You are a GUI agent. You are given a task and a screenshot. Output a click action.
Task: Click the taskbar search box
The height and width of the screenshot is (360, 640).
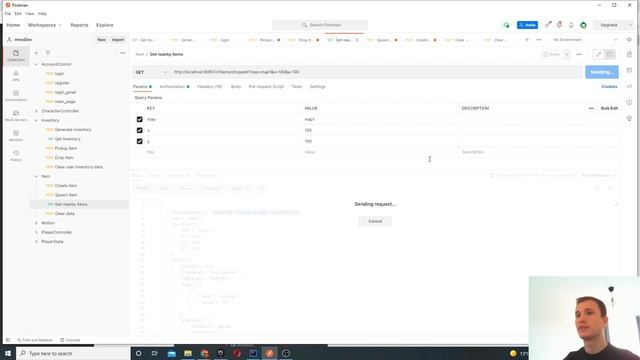(73, 353)
